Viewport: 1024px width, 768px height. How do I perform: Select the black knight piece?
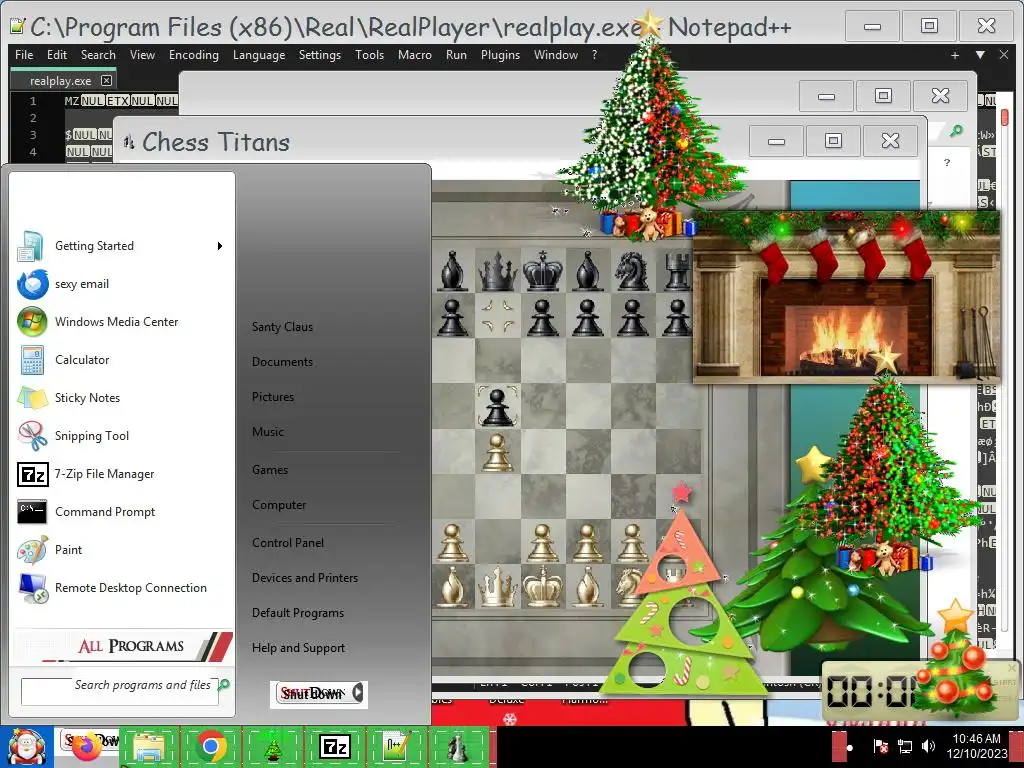(632, 270)
